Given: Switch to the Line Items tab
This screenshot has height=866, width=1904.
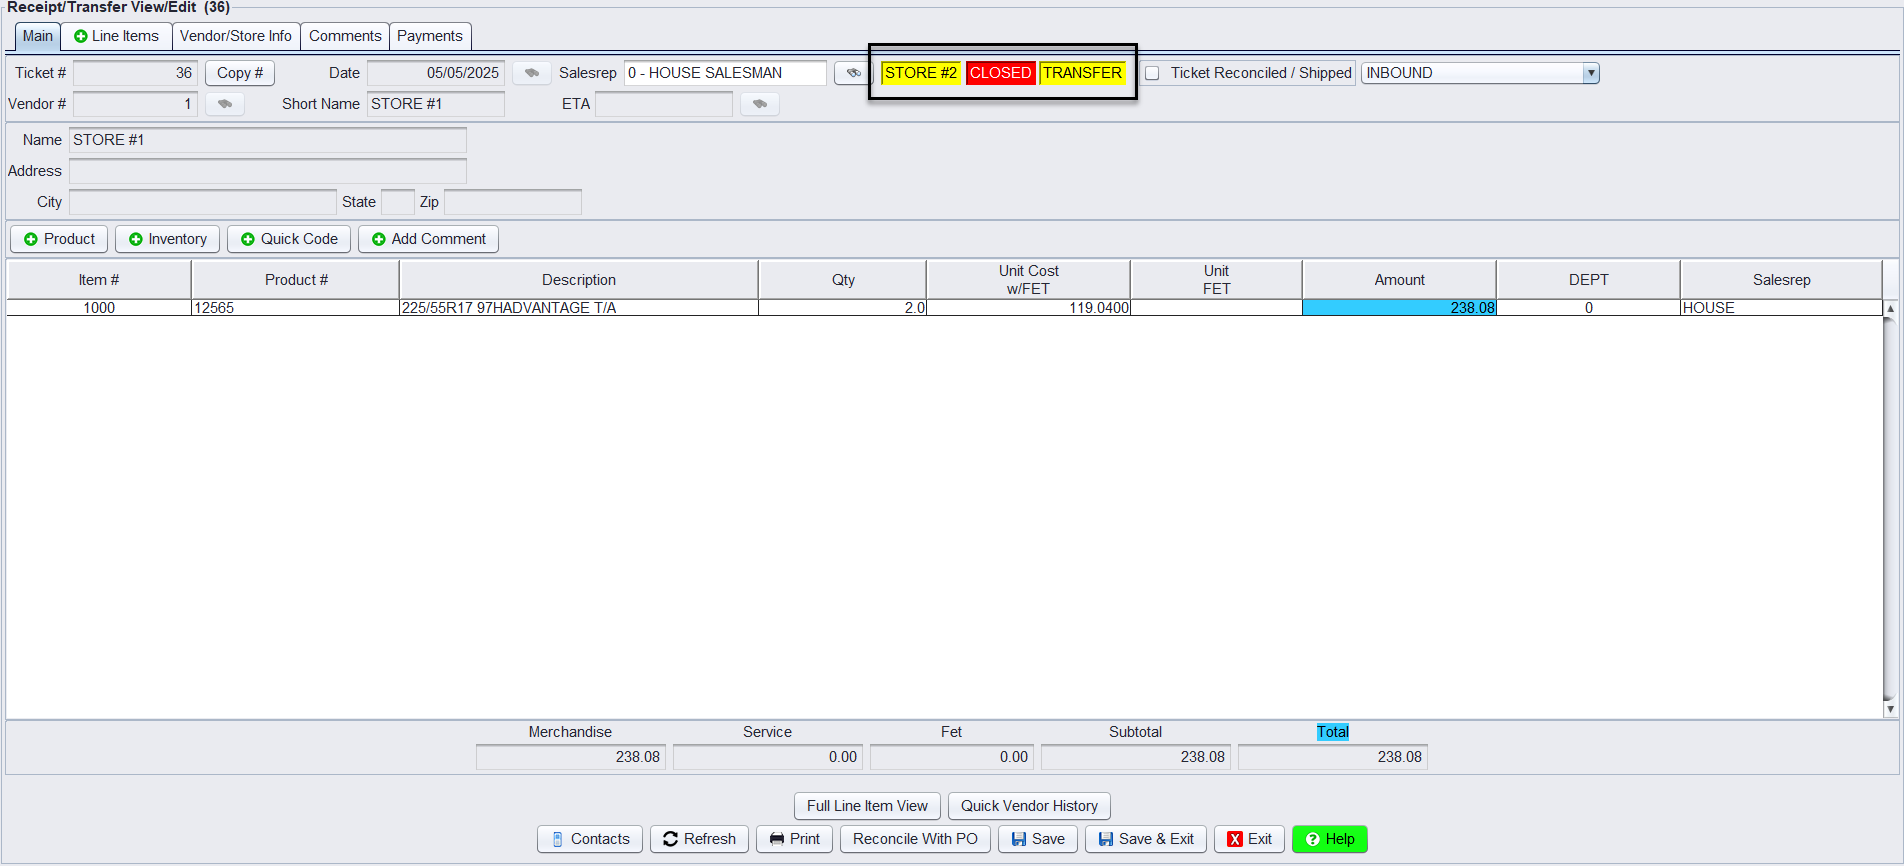Looking at the screenshot, I should (116, 36).
